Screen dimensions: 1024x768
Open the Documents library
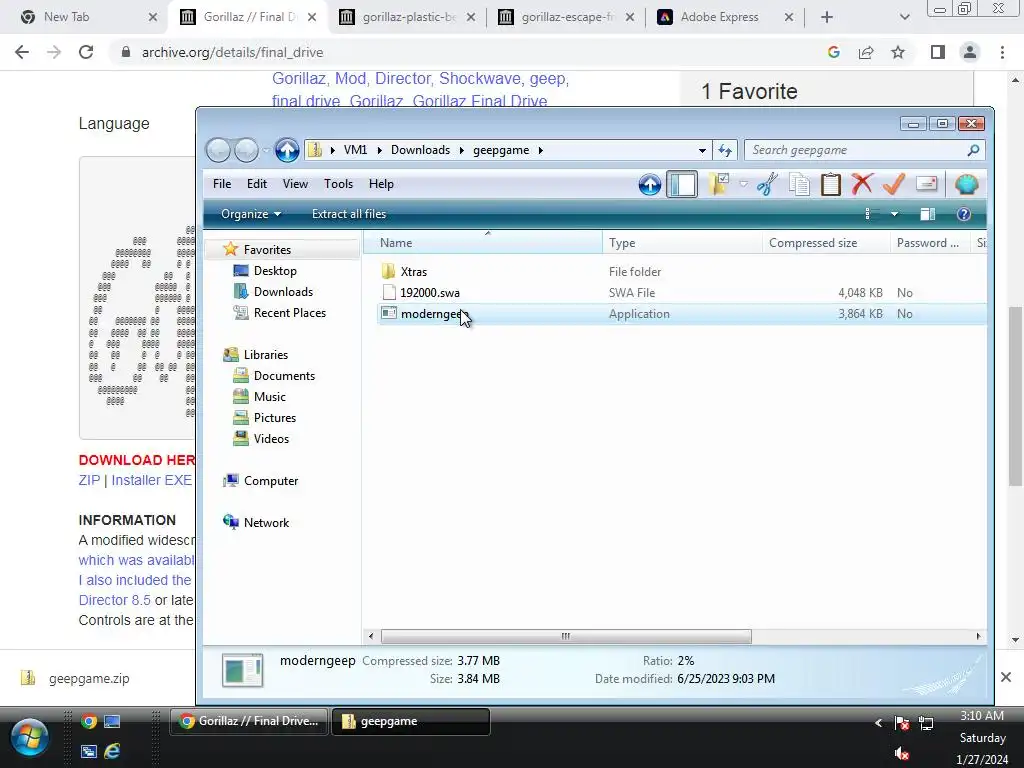click(x=284, y=376)
